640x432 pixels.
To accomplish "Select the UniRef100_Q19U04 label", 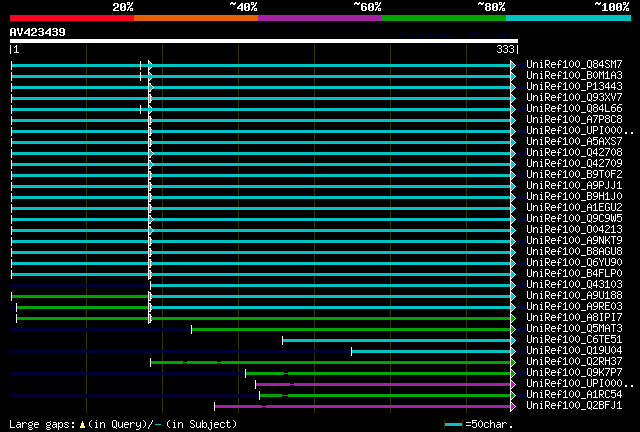I will coord(574,351).
